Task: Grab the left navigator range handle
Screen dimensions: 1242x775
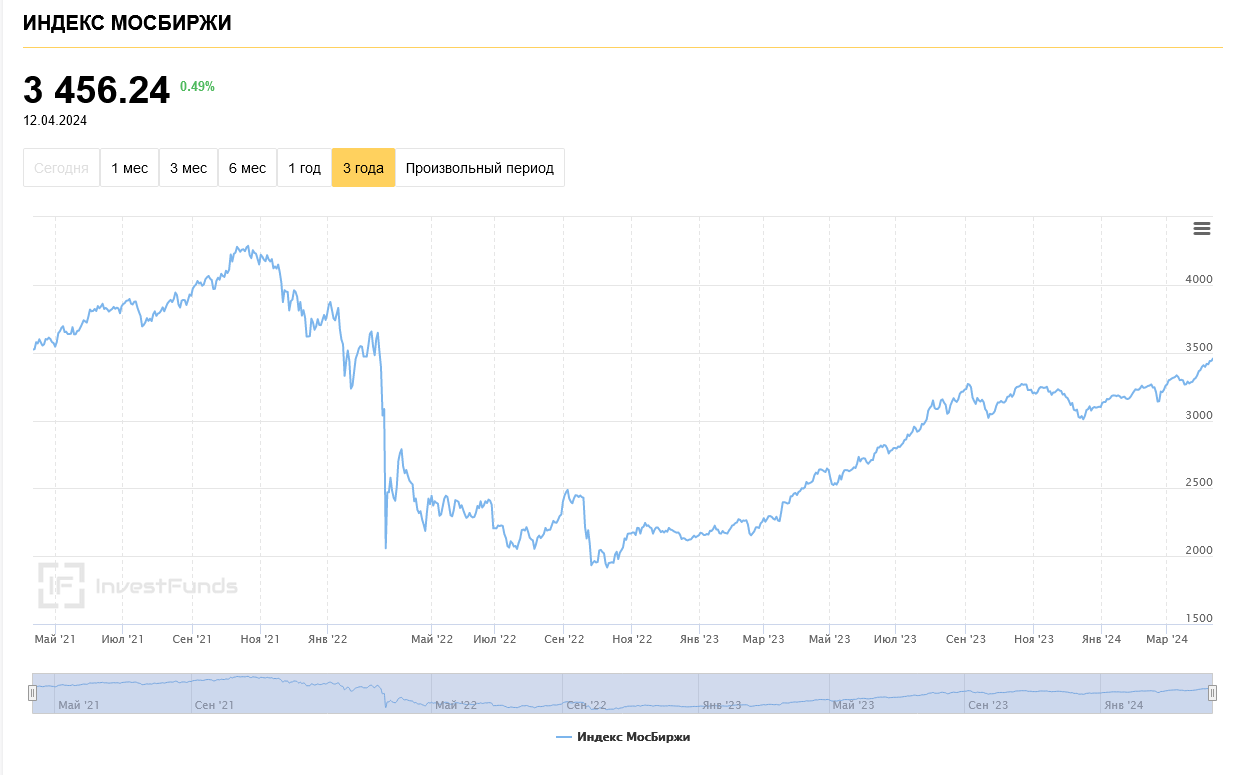Action: [33, 693]
